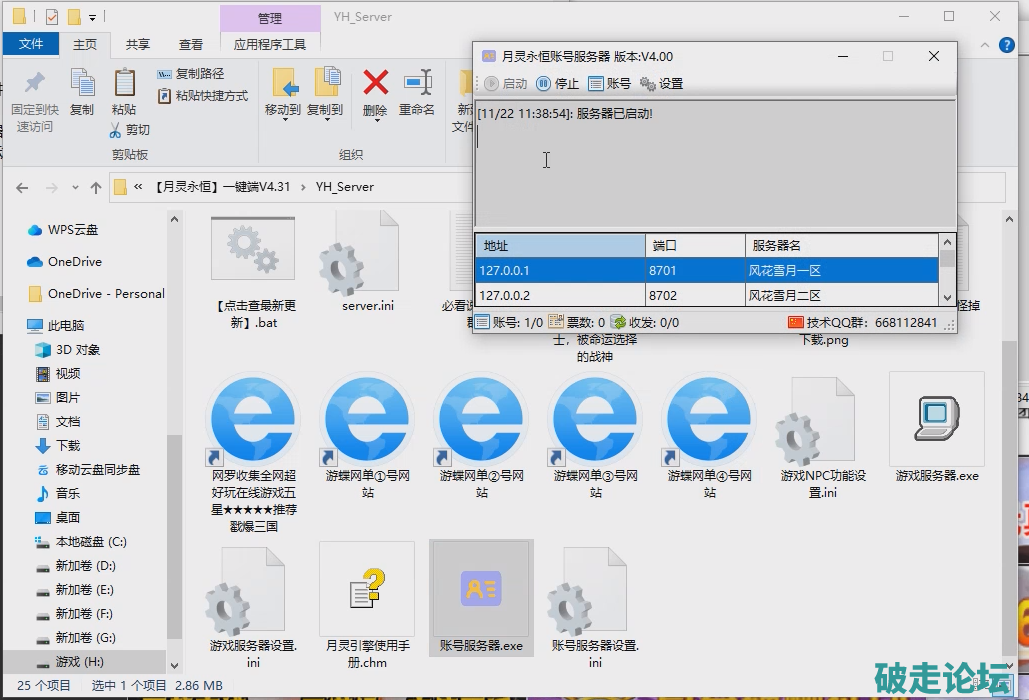
Task: Switch to the 查看 (view) ribbon tab
Action: (191, 44)
